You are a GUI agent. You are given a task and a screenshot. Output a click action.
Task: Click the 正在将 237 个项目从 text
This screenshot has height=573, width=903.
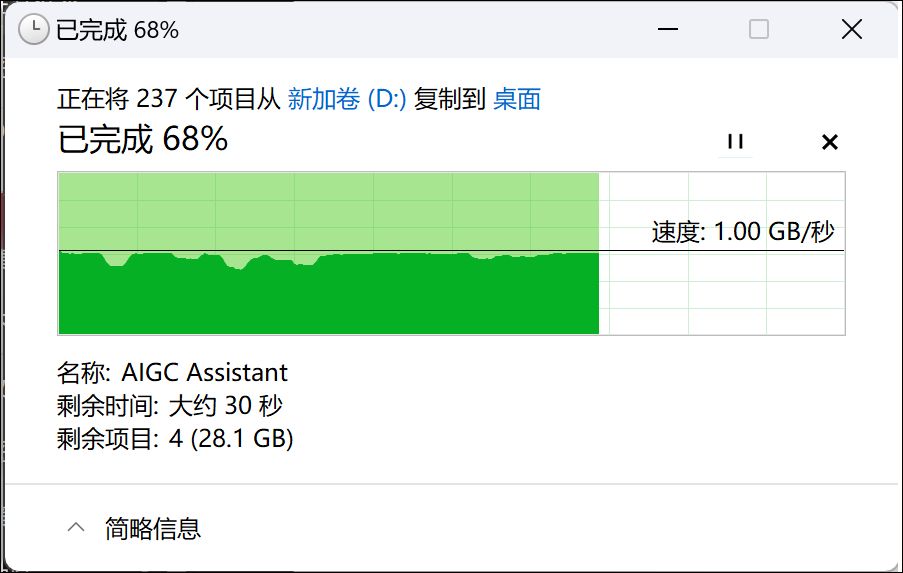coord(169,99)
